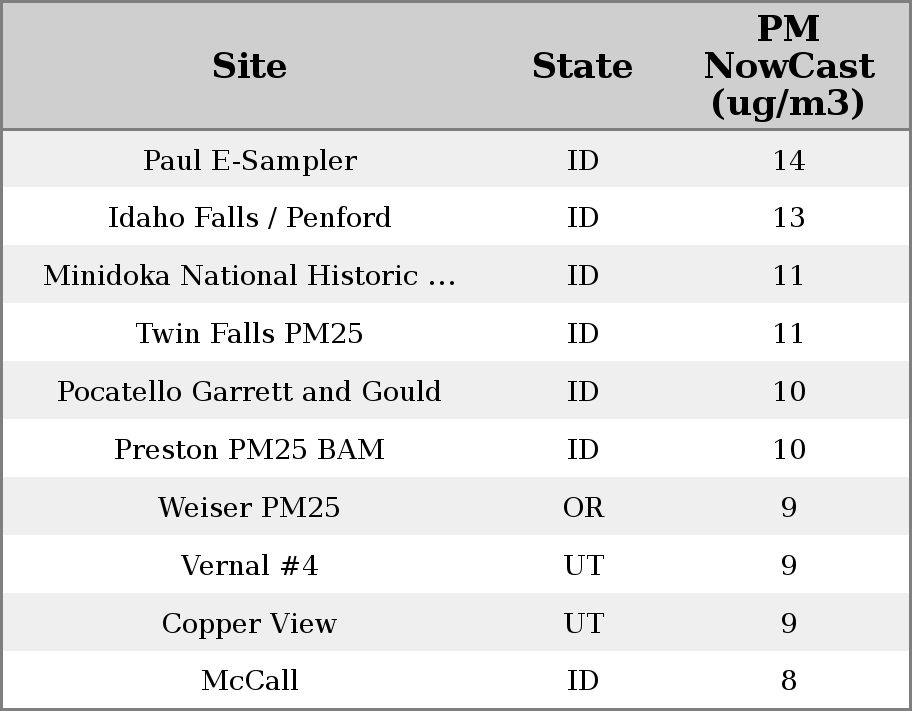The height and width of the screenshot is (711, 912).
Task: Choose the Twin Falls PM25 row
Action: (x=249, y=334)
